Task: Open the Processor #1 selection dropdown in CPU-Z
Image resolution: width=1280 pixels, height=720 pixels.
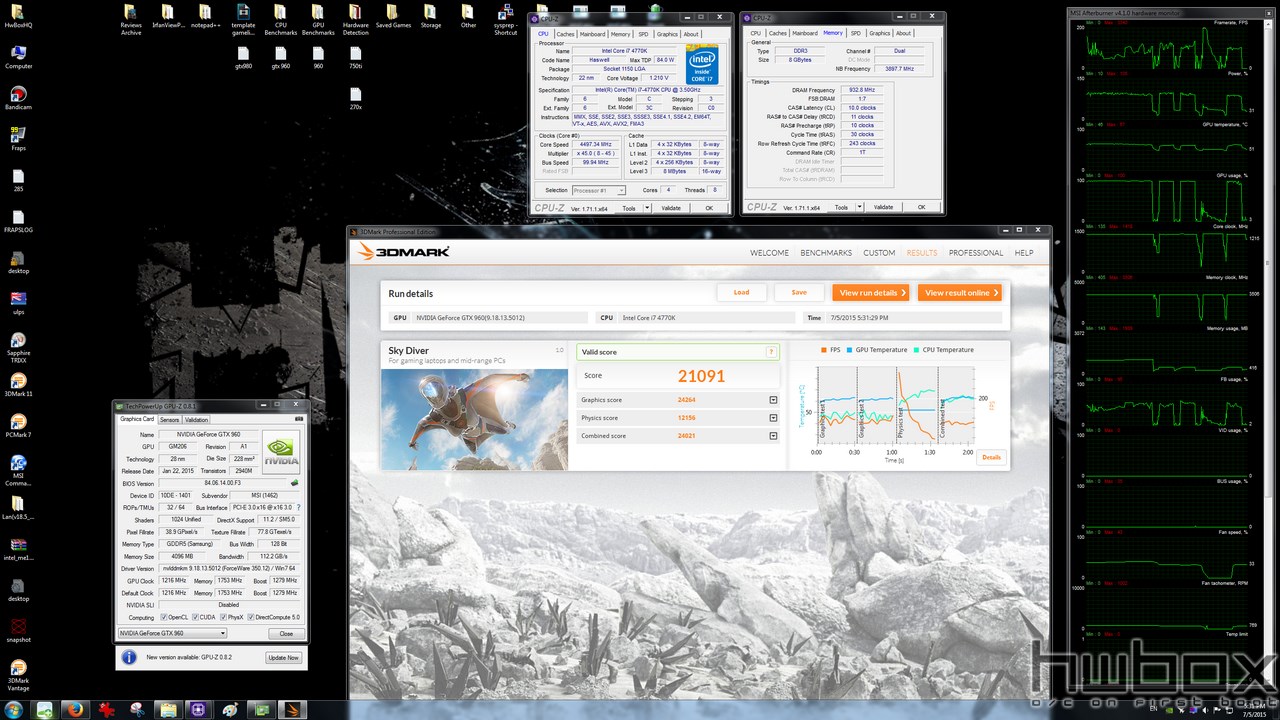Action: tap(599, 190)
